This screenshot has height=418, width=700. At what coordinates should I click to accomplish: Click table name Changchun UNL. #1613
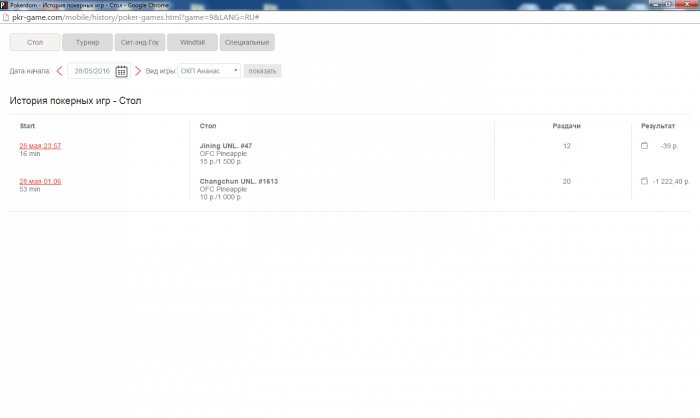coord(239,181)
